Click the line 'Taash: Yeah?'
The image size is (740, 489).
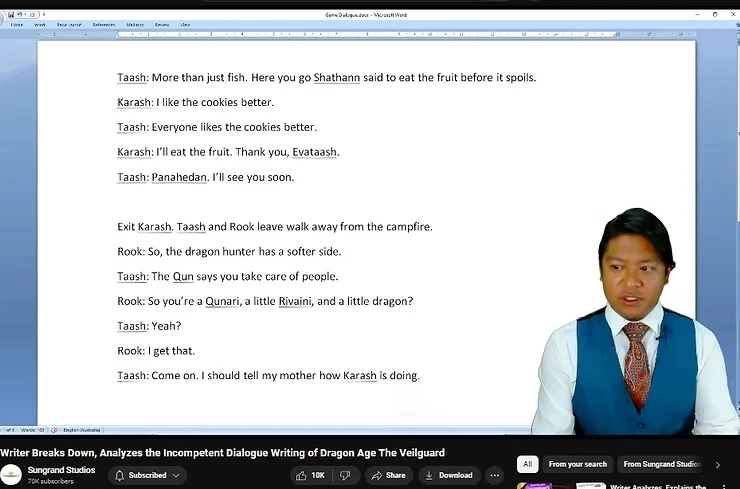coord(149,326)
